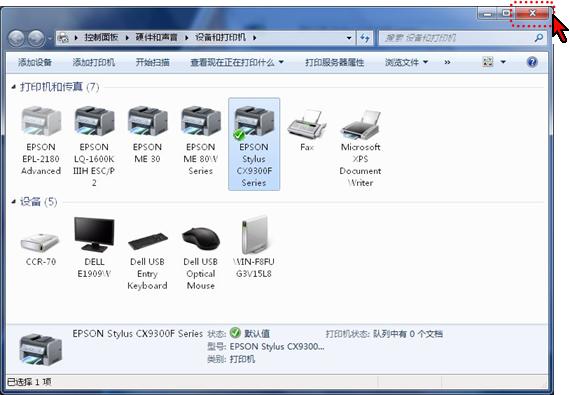Minimize the Devices and Printers window

click(x=487, y=14)
